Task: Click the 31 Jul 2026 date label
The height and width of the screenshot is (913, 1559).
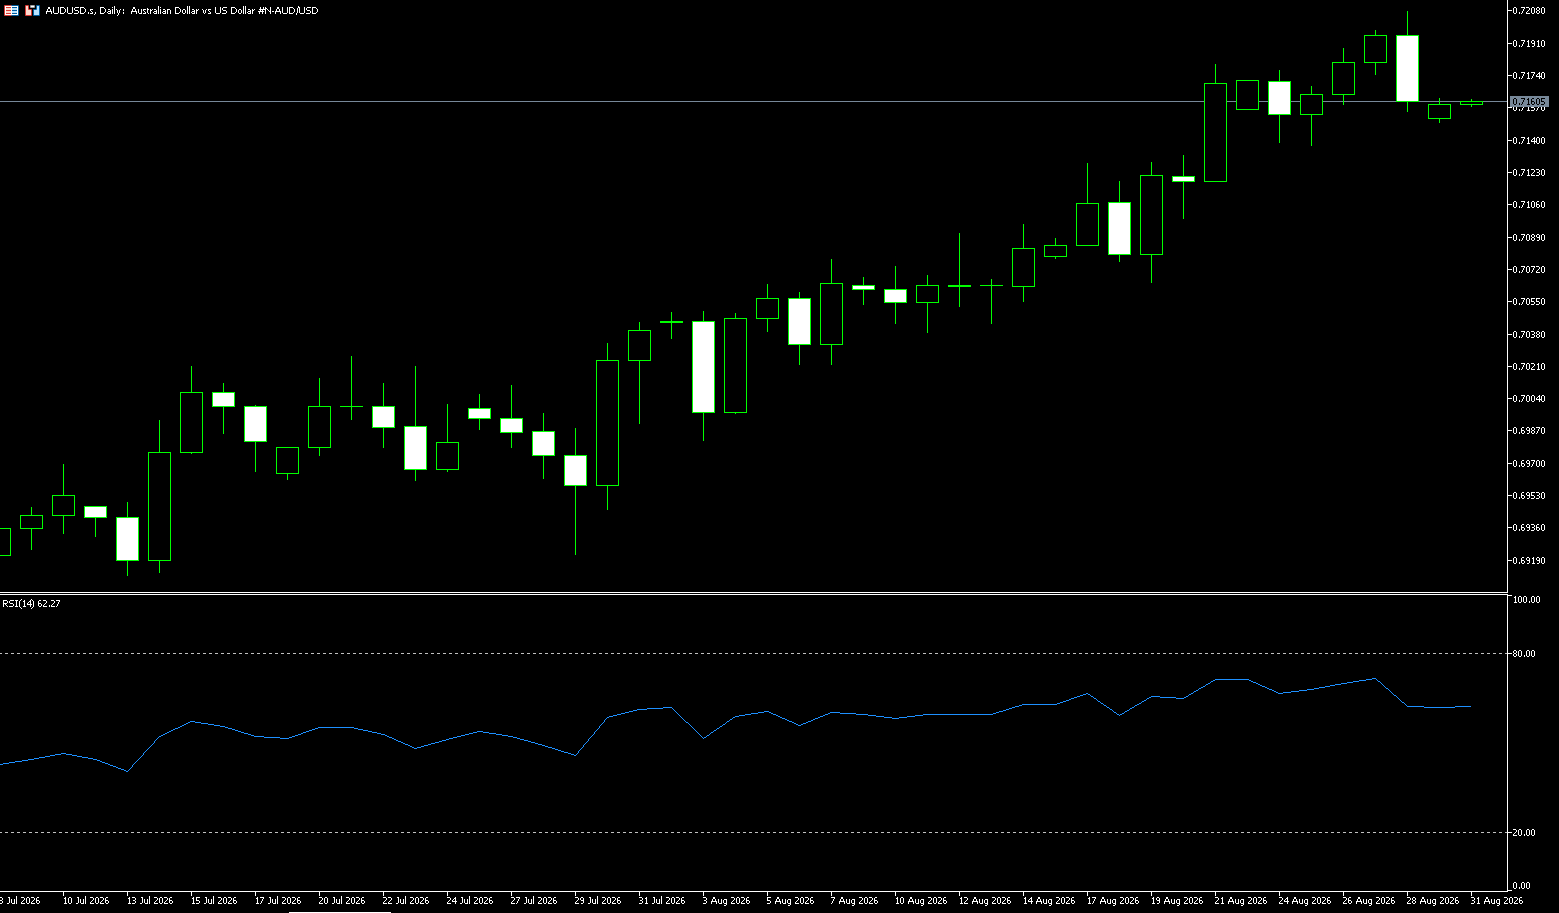Action: (662, 901)
